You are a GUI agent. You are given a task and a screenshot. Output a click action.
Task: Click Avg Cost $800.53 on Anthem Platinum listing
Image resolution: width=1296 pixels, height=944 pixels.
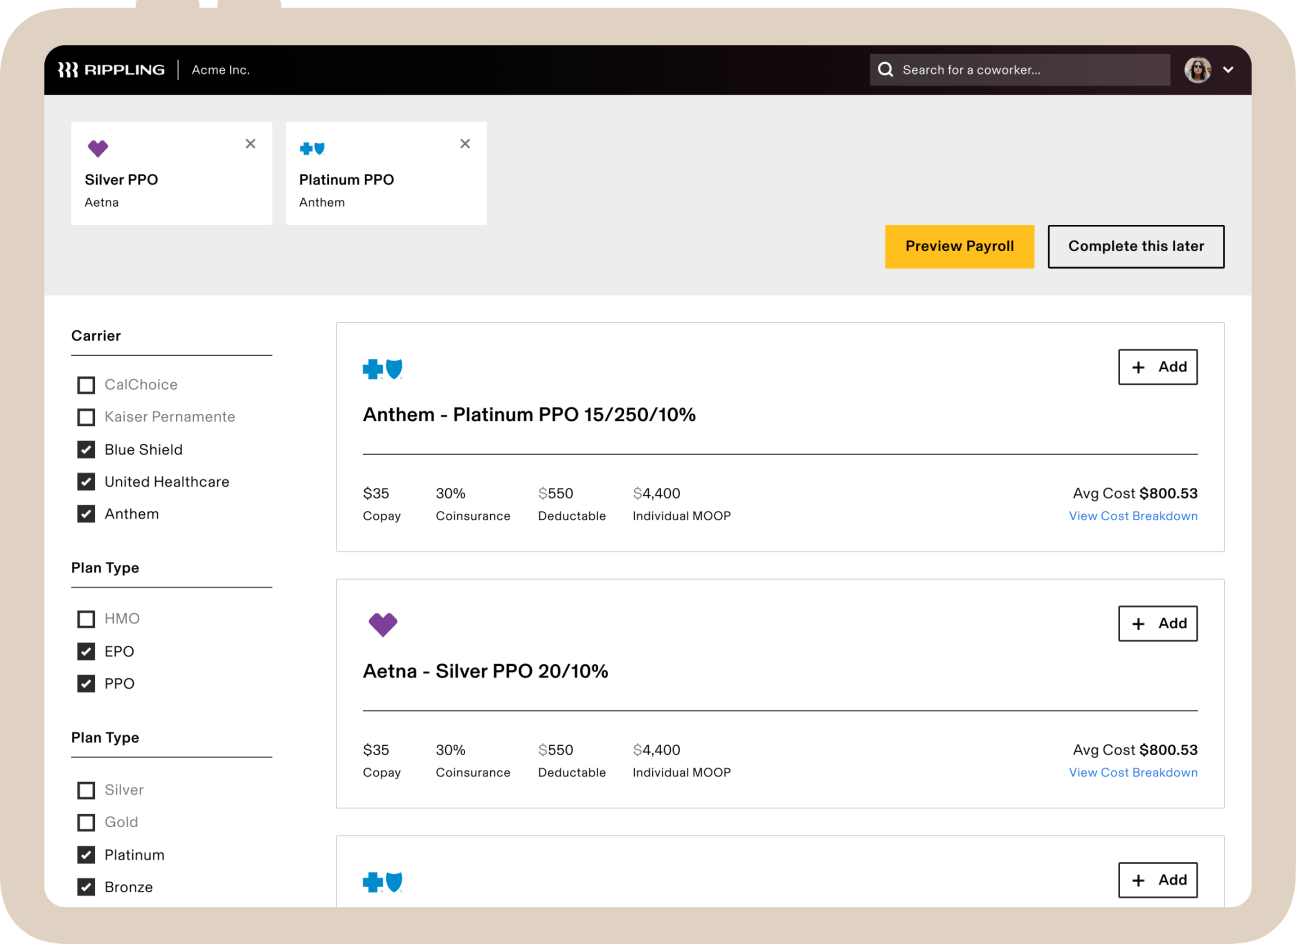[x=1135, y=494]
